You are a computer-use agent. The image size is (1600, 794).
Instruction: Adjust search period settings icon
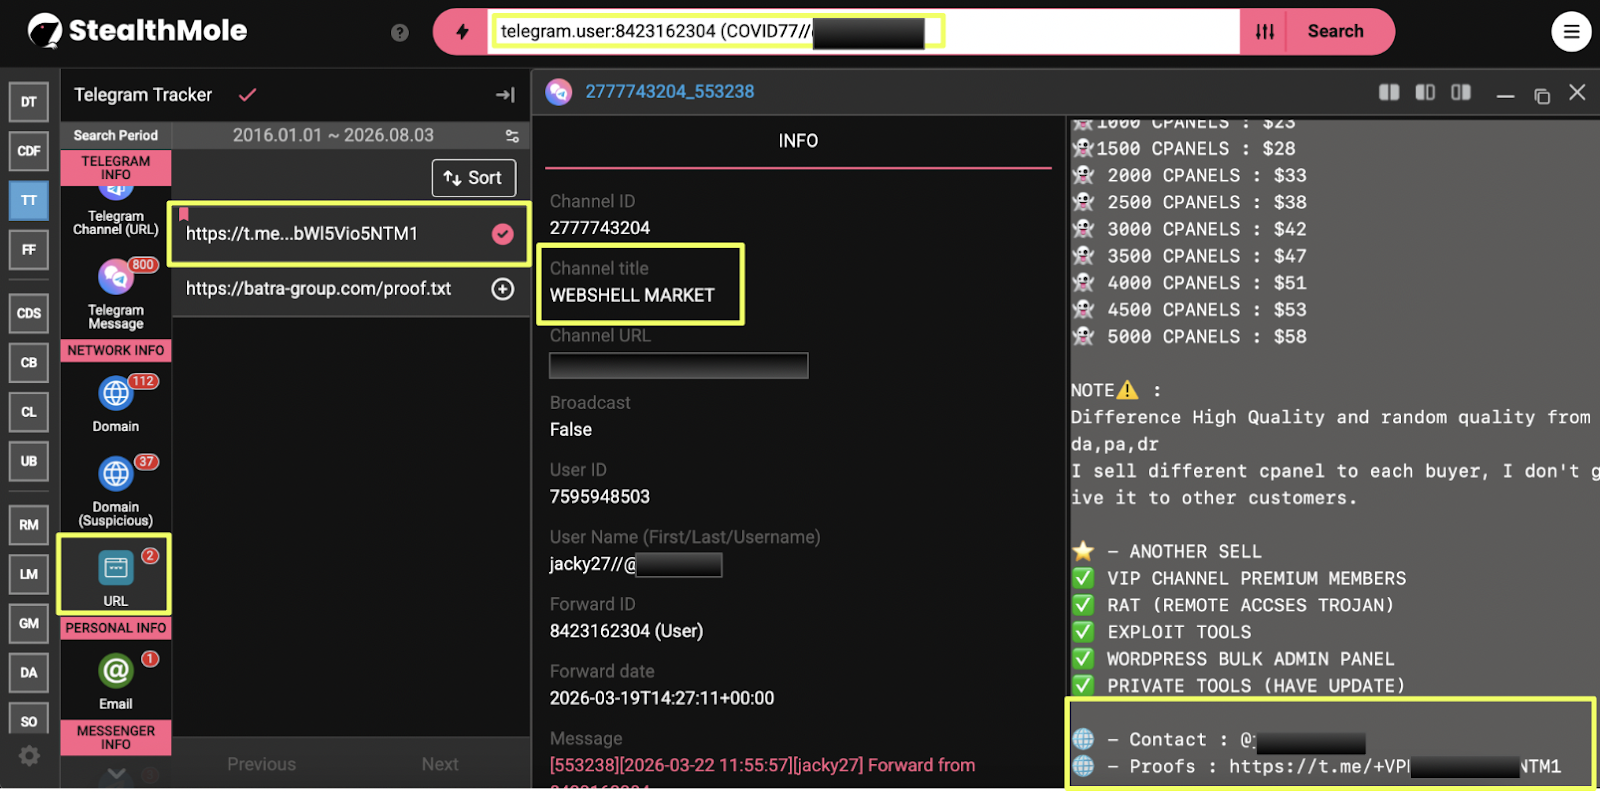pyautogui.click(x=512, y=136)
